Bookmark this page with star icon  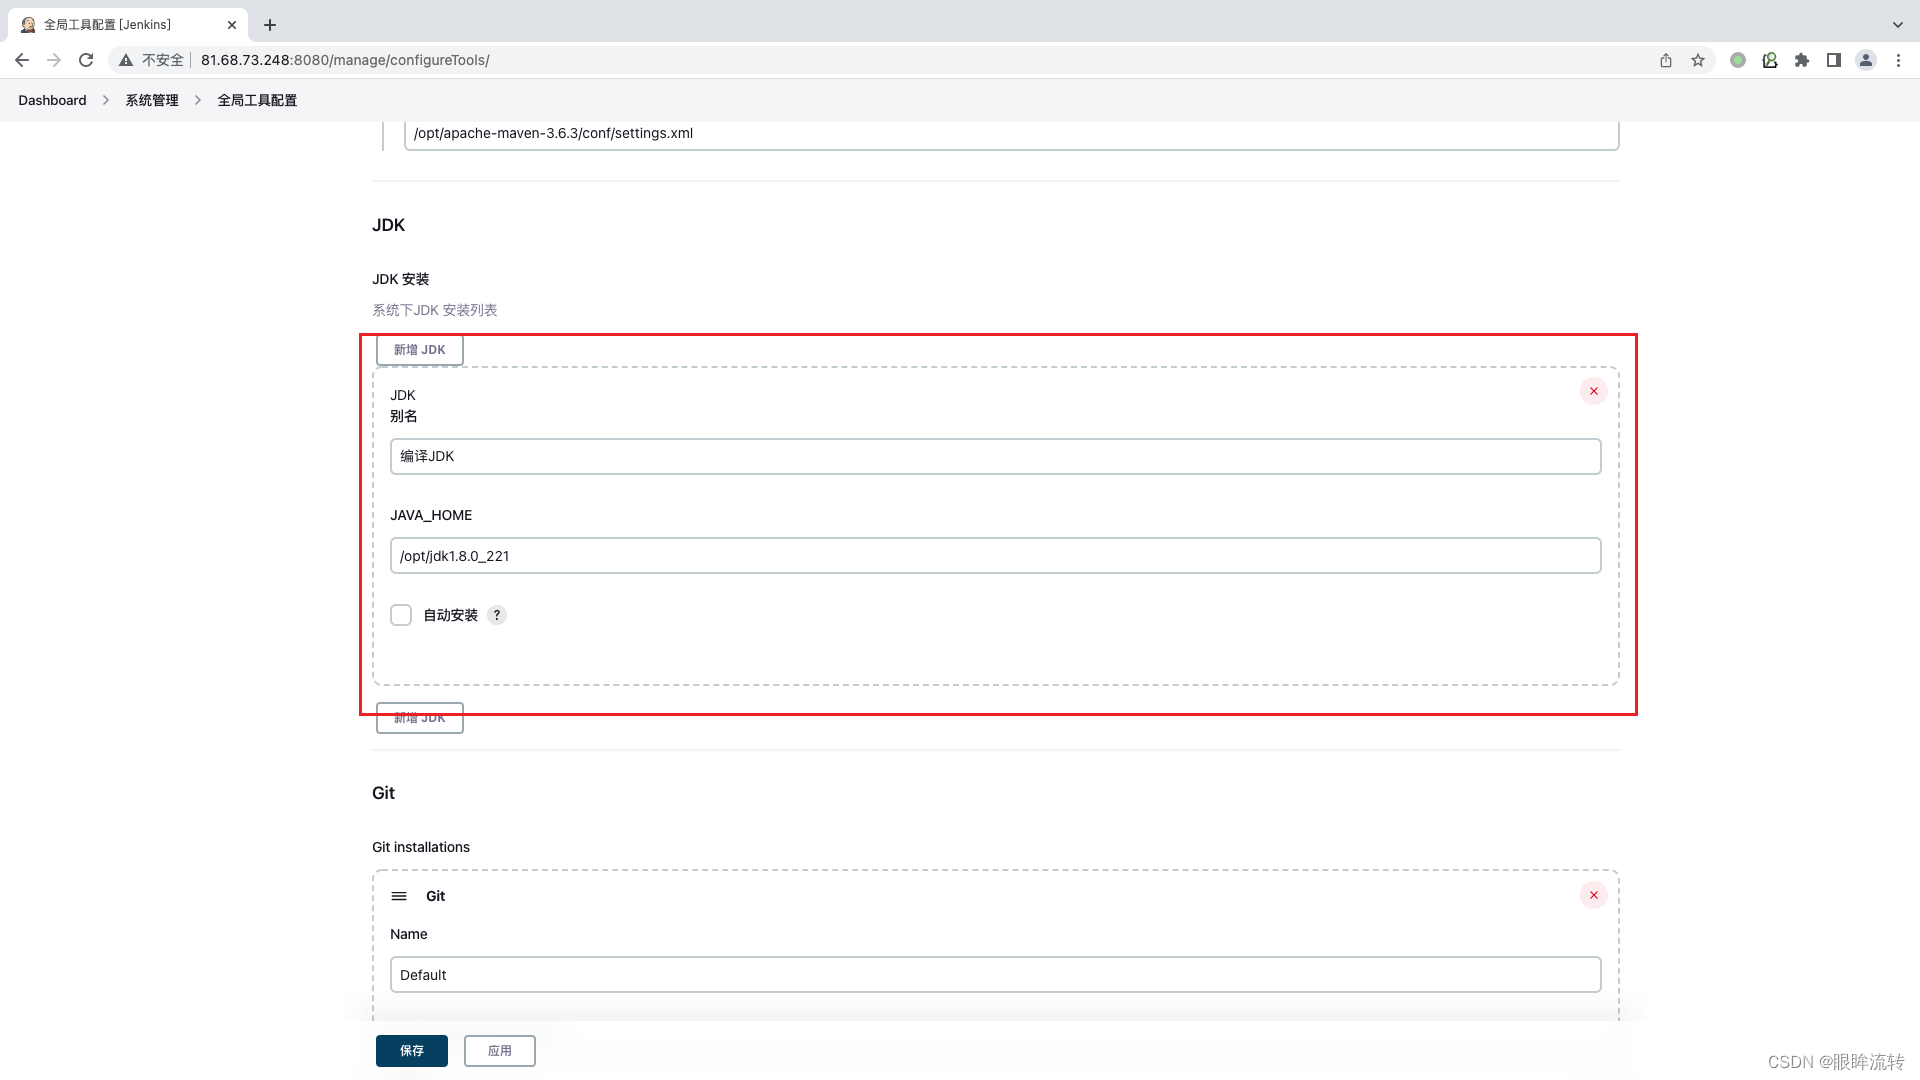1698,60
